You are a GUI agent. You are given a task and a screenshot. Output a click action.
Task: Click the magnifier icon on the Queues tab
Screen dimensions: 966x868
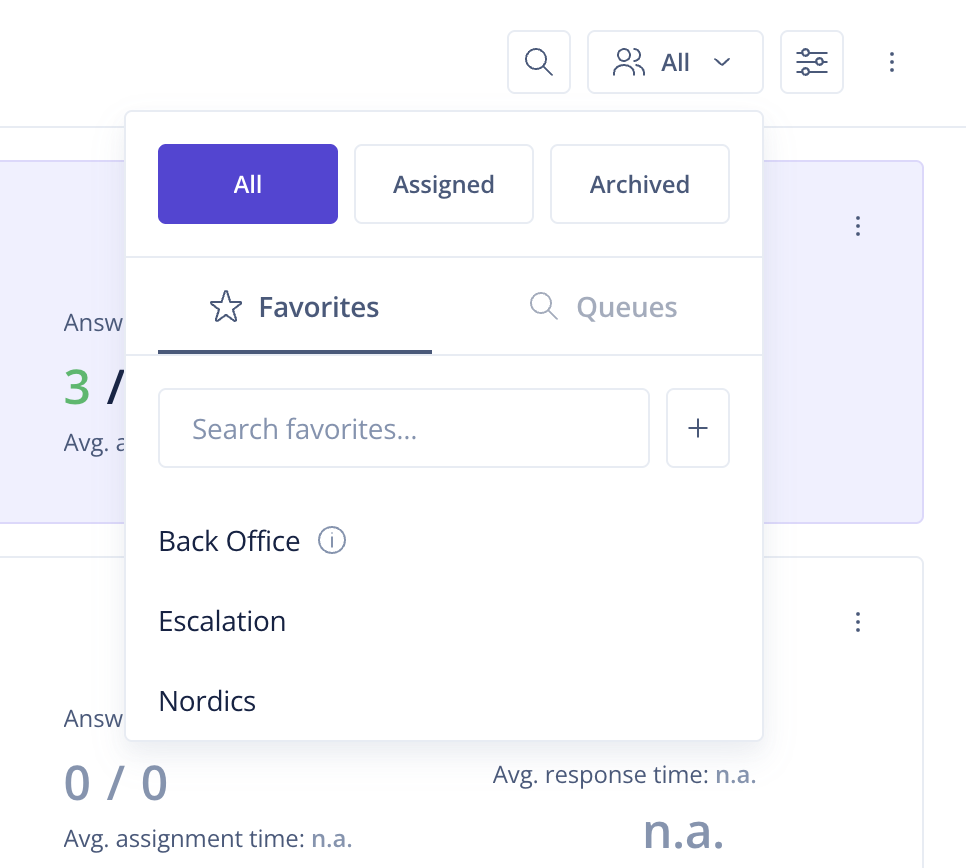tap(543, 307)
